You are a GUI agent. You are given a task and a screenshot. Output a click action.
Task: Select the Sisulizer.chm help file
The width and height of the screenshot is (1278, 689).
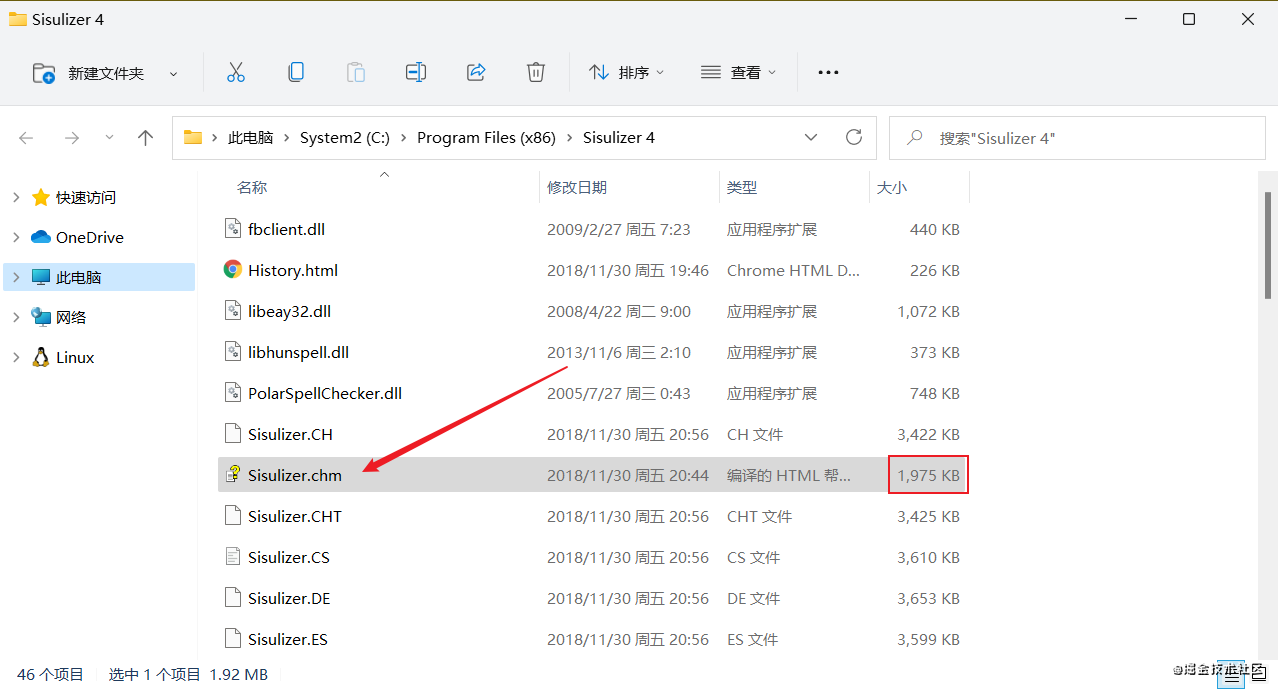(295, 476)
